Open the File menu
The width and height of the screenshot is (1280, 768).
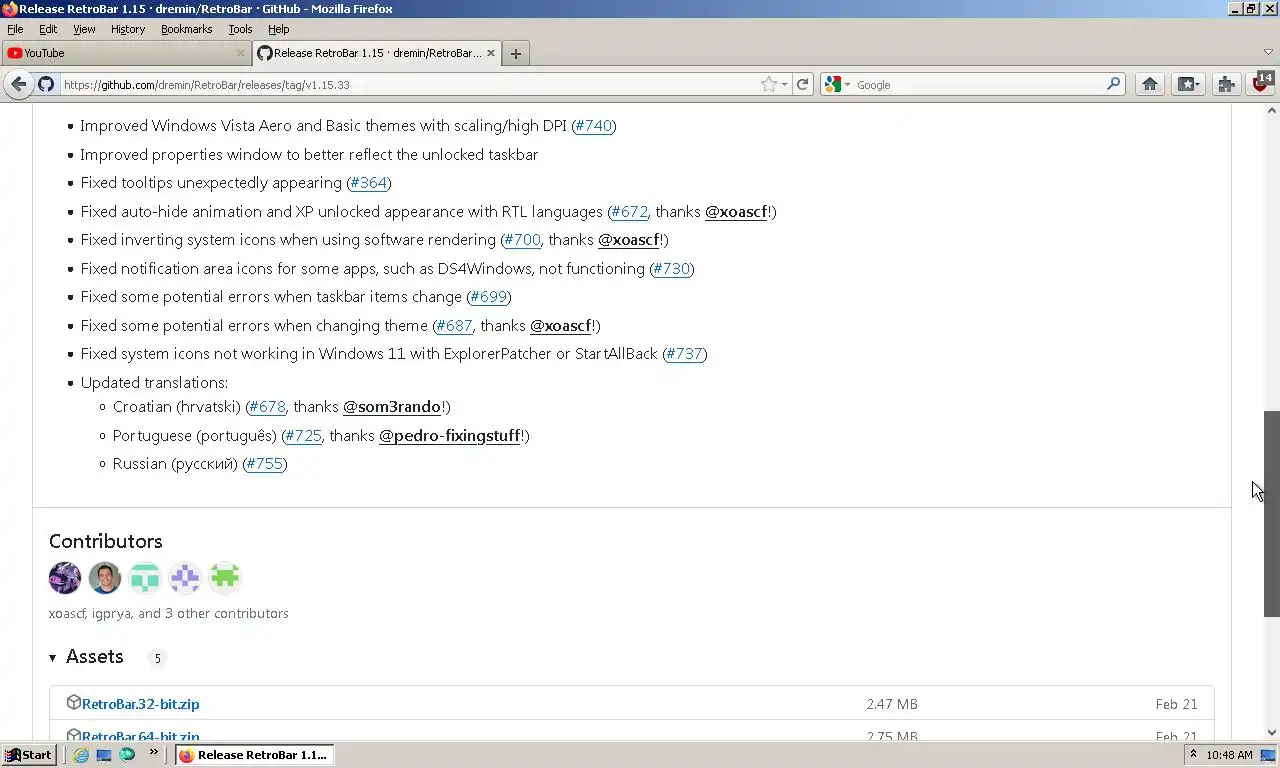tap(15, 29)
